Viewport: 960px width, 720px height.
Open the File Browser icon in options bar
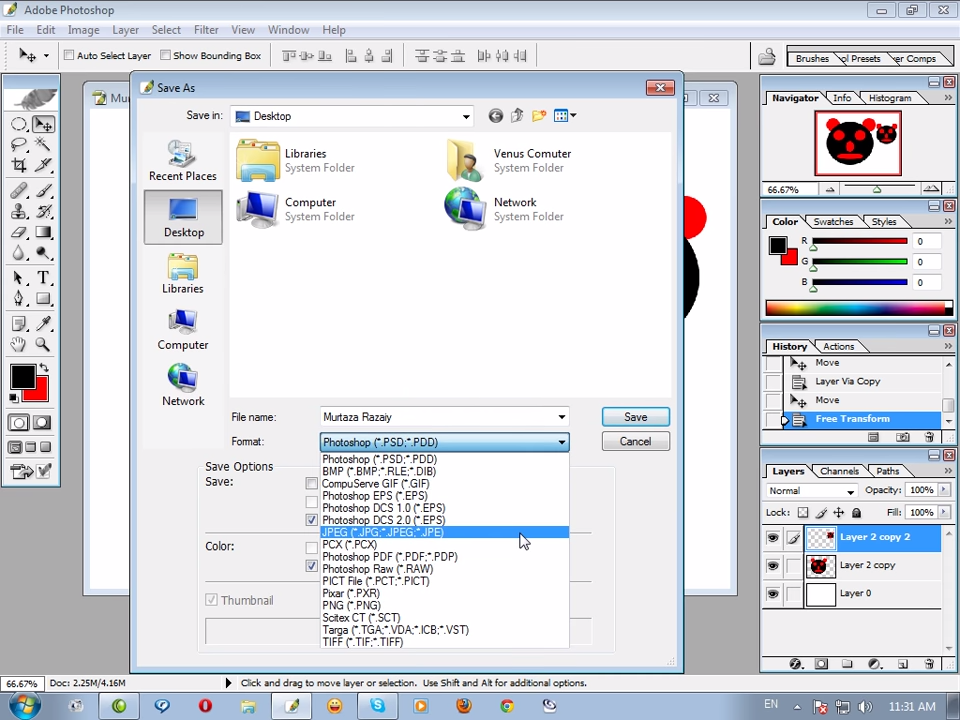click(767, 57)
